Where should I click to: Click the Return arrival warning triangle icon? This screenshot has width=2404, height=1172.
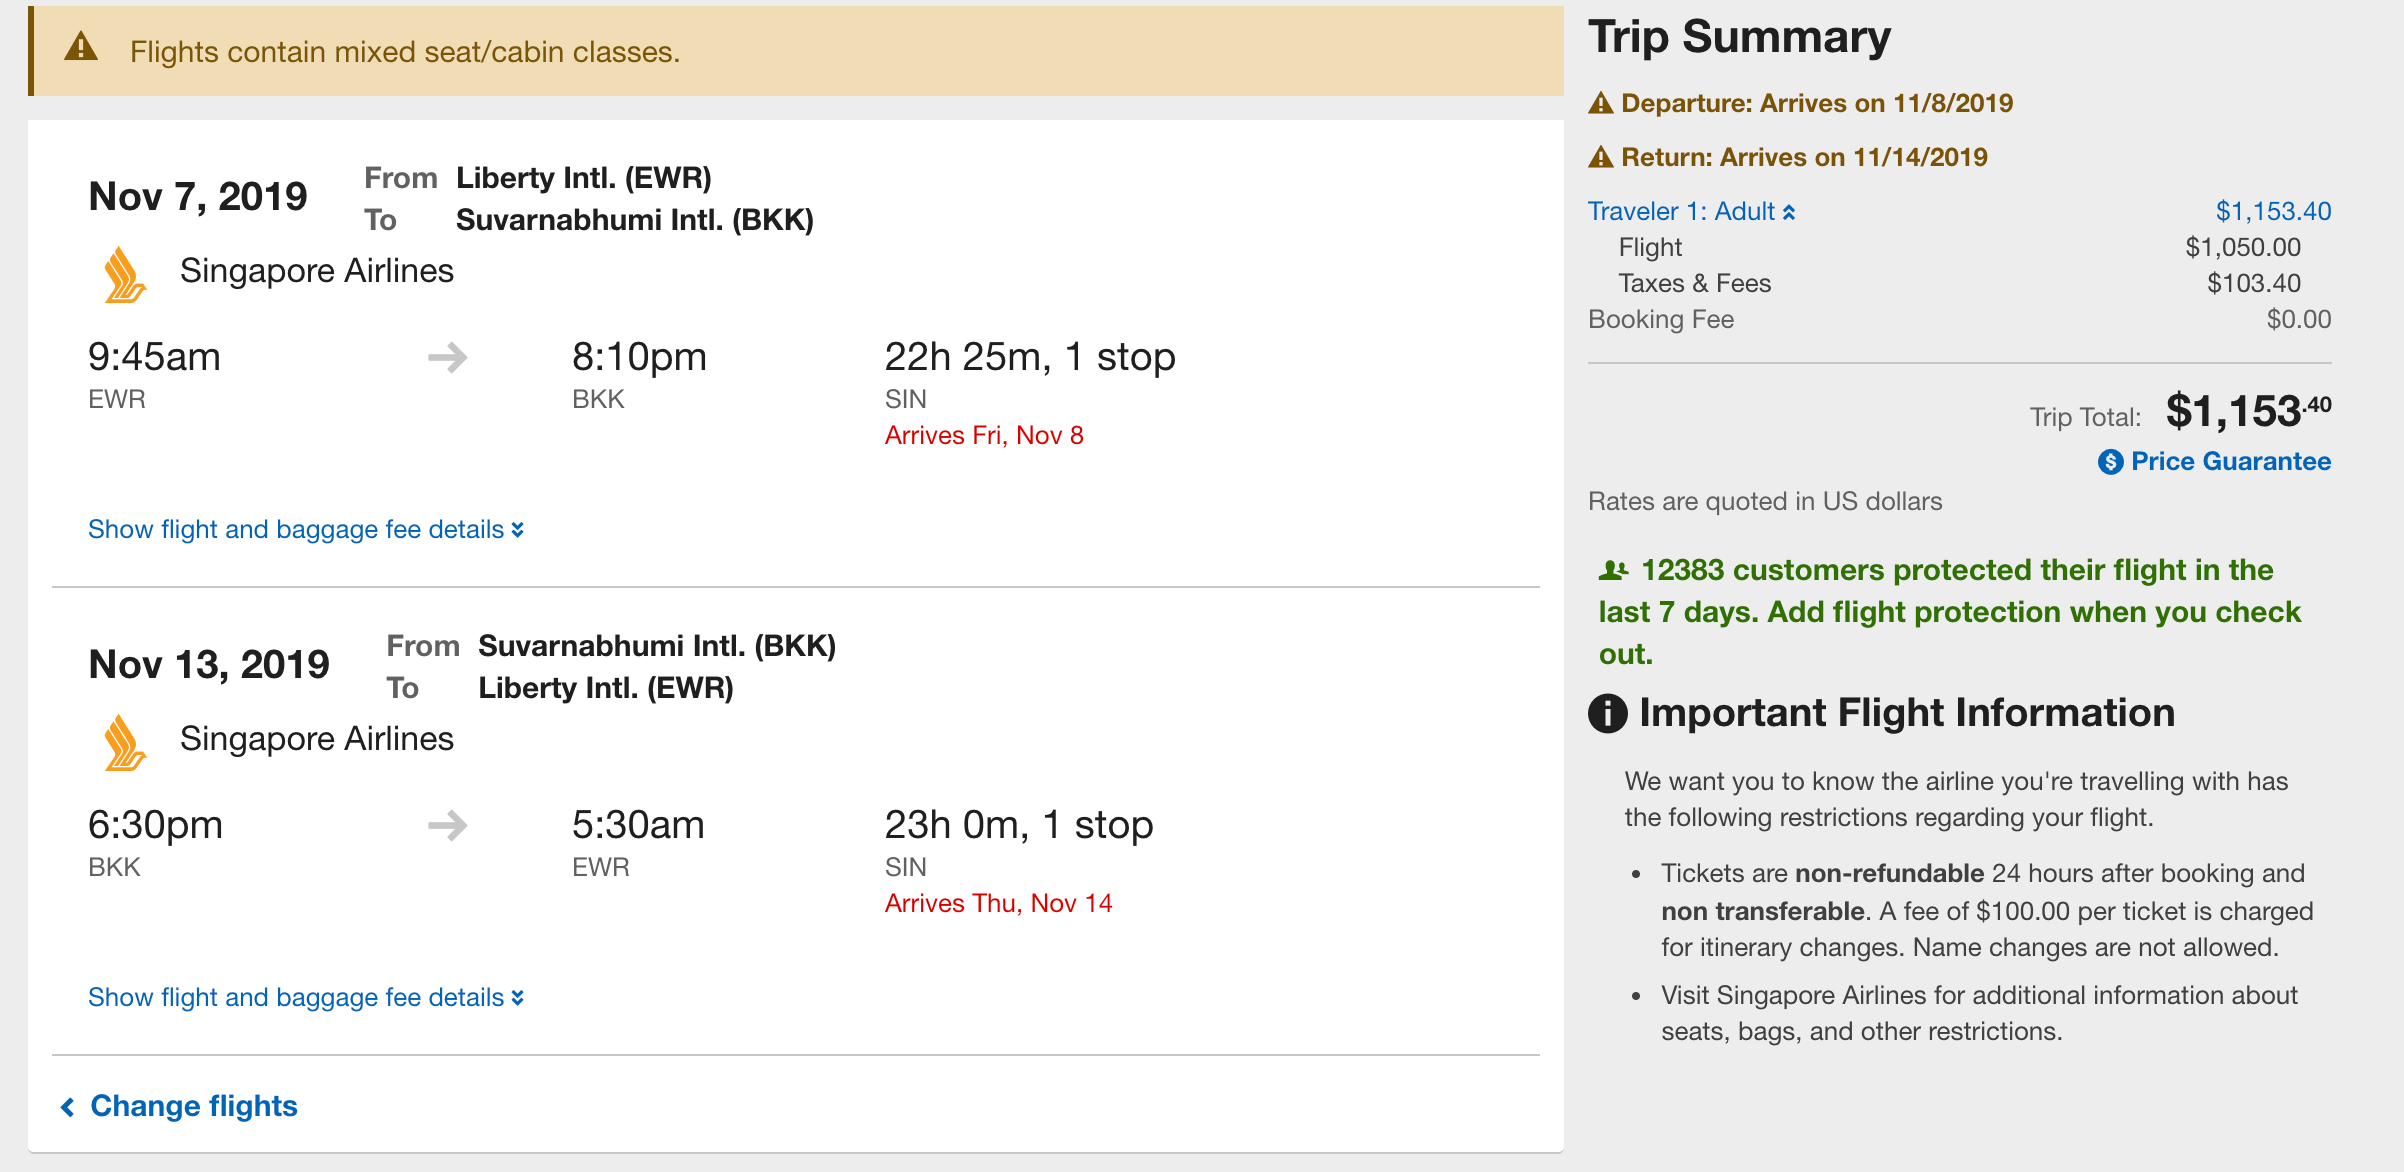pyautogui.click(x=1601, y=157)
